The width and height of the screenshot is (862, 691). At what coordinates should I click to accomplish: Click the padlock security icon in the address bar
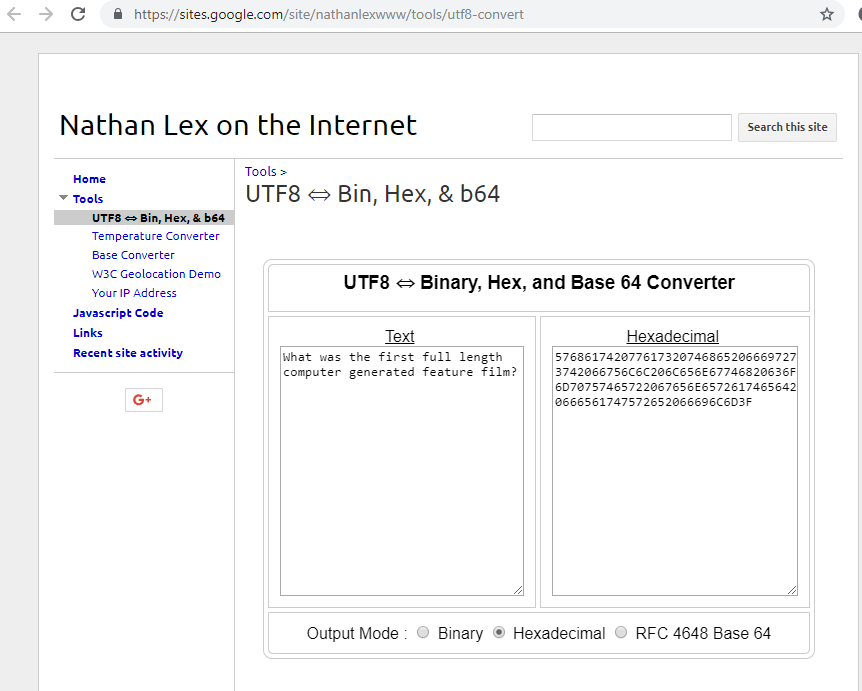117,15
